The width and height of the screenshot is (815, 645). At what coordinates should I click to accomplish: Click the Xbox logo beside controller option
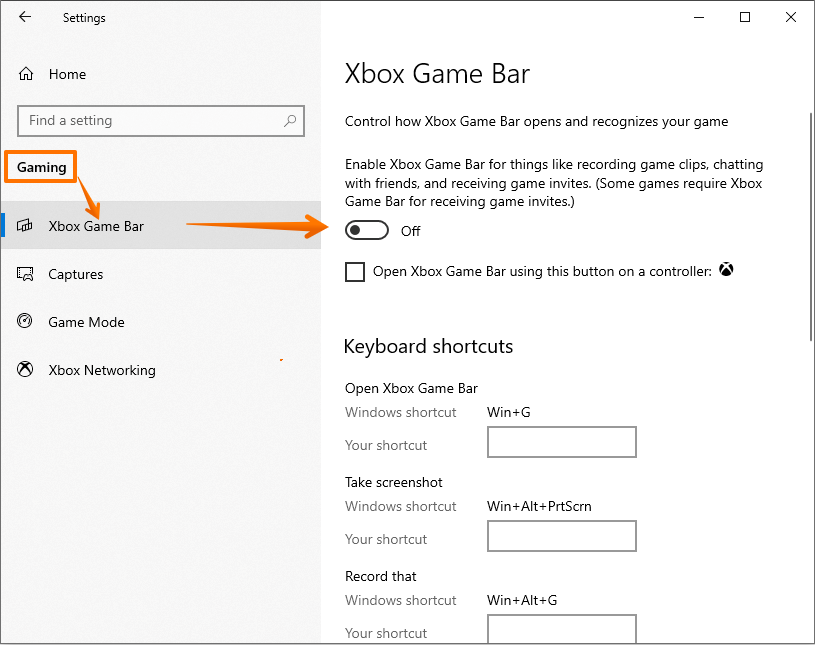click(x=727, y=270)
